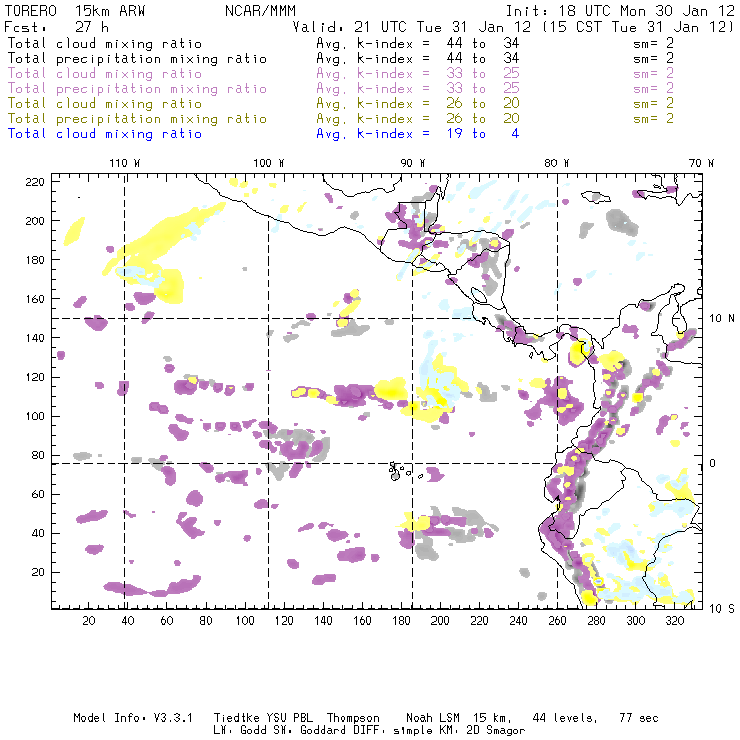The width and height of the screenshot is (740, 740).
Task: Click the '260' tick on the horizontal axis
Action: point(557,621)
